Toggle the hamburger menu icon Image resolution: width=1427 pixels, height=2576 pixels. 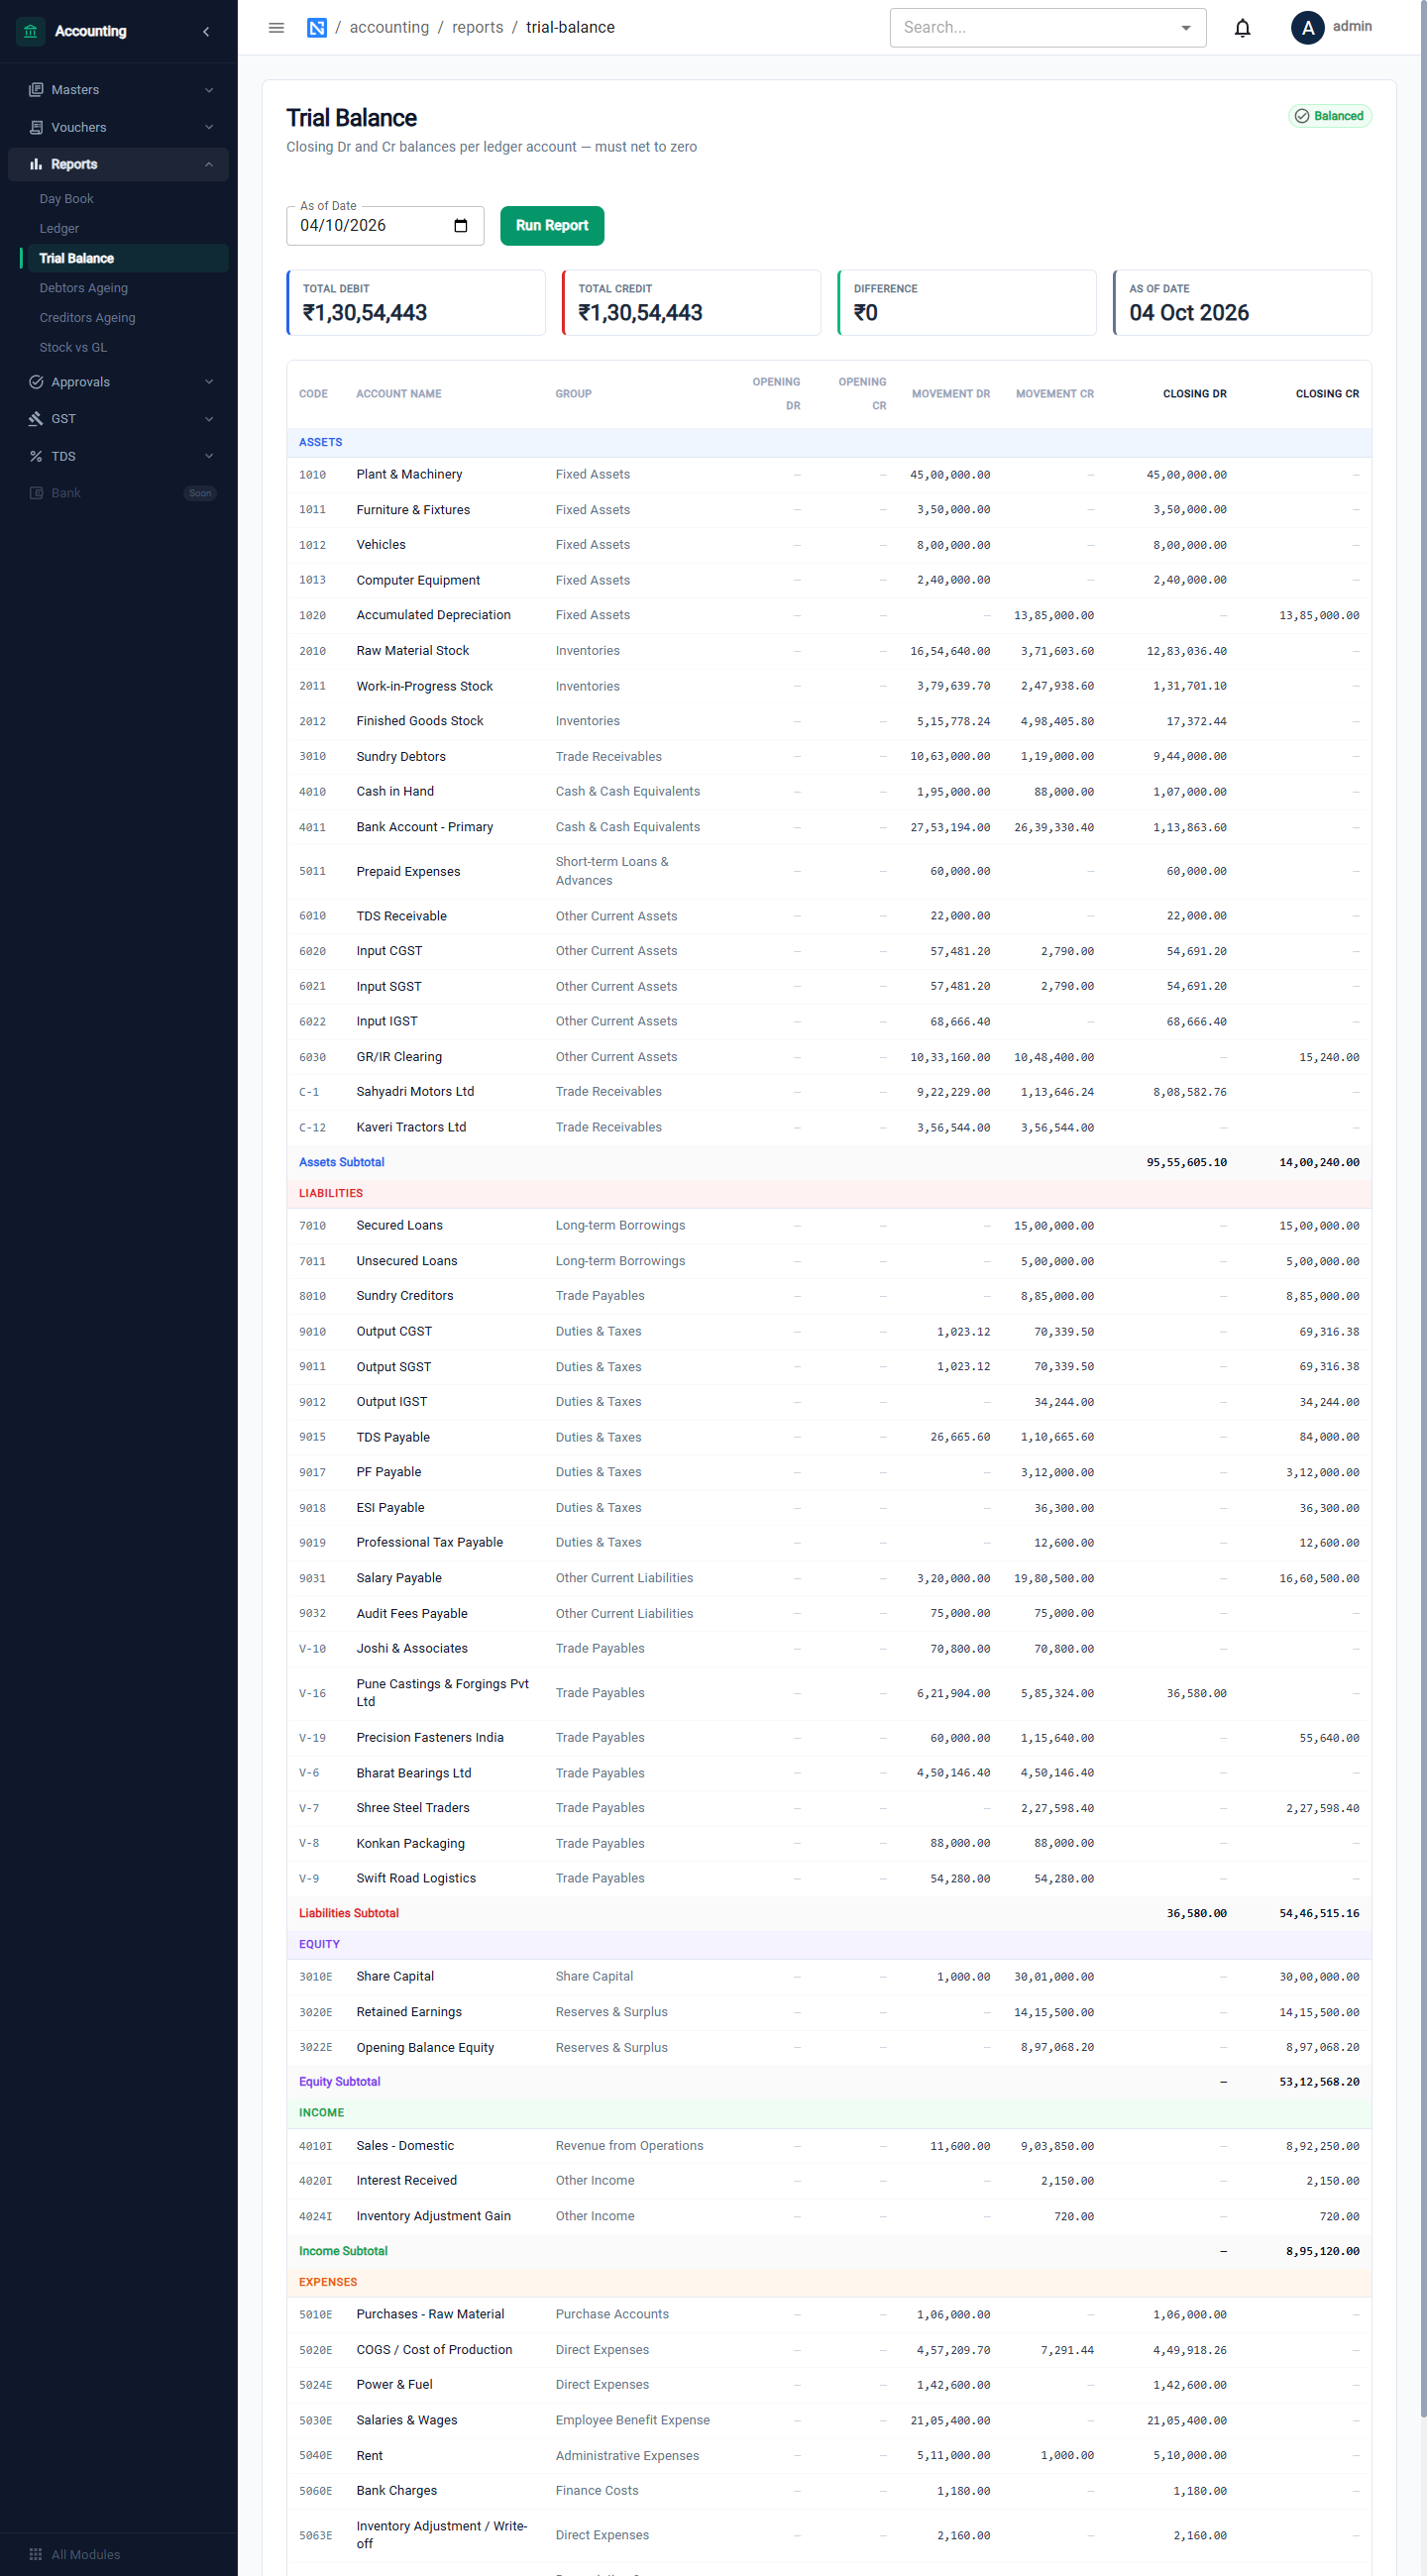point(277,28)
